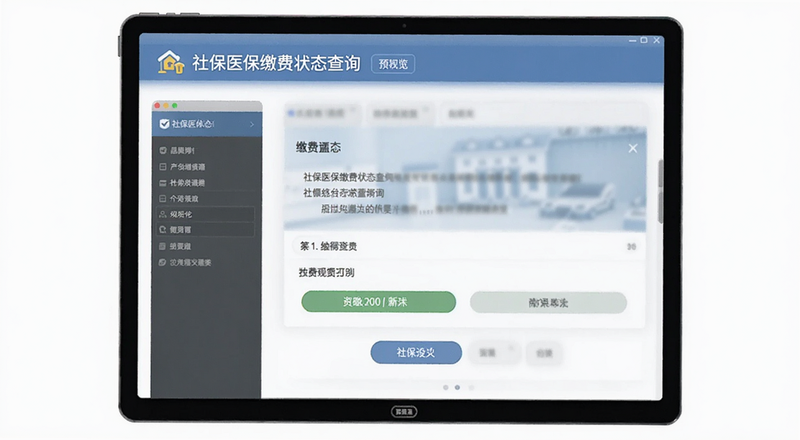
Task: Click the house logo in the header
Action: click(x=170, y=62)
